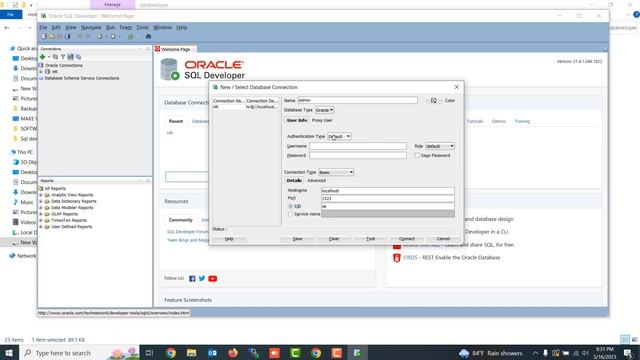This screenshot has width=640, height=360.
Task: Click the Save button in dialog
Action: [x=298, y=239]
